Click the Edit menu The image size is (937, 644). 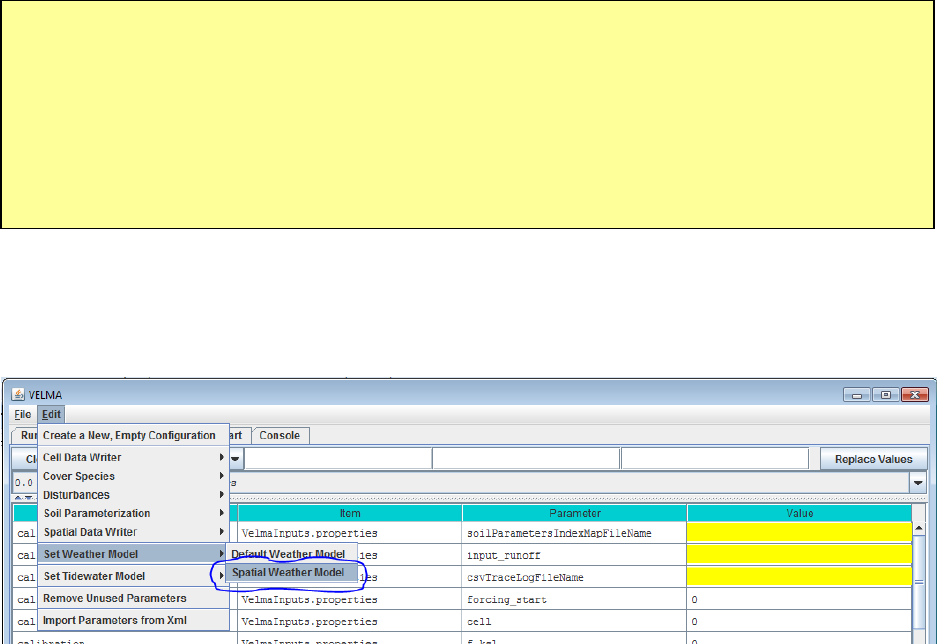pyautogui.click(x=51, y=414)
